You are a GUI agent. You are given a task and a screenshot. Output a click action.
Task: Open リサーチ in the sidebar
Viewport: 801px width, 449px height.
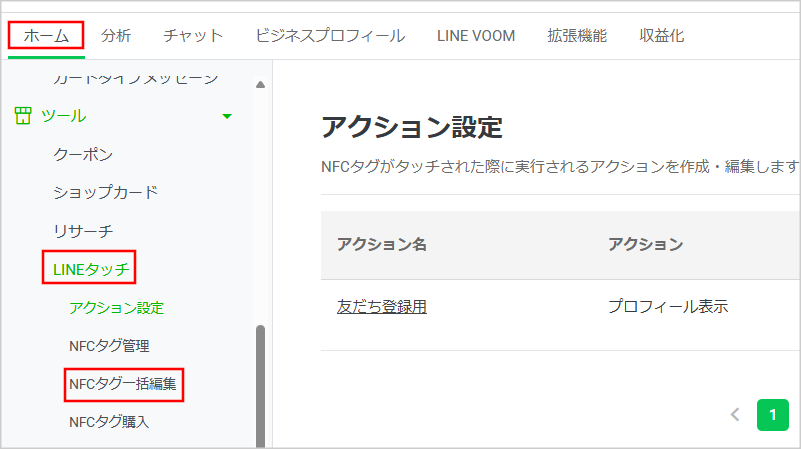[x=83, y=231]
